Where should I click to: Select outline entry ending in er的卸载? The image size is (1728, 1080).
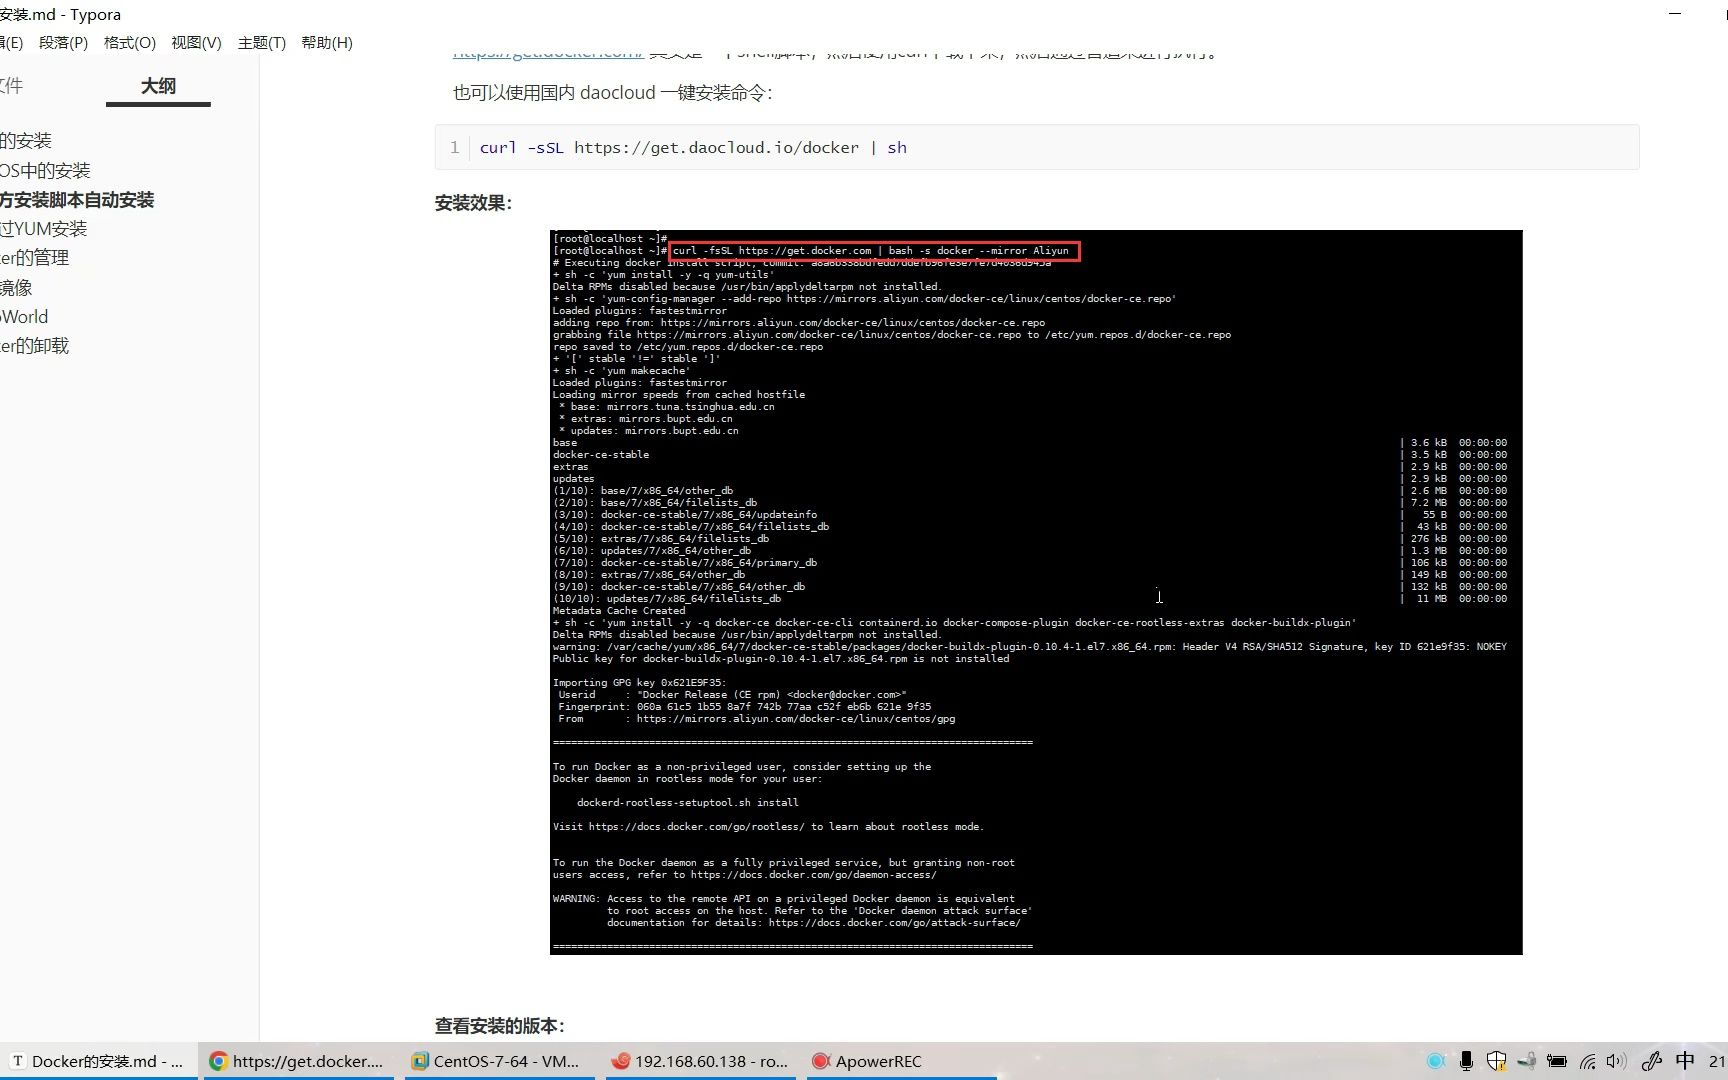click(x=35, y=346)
